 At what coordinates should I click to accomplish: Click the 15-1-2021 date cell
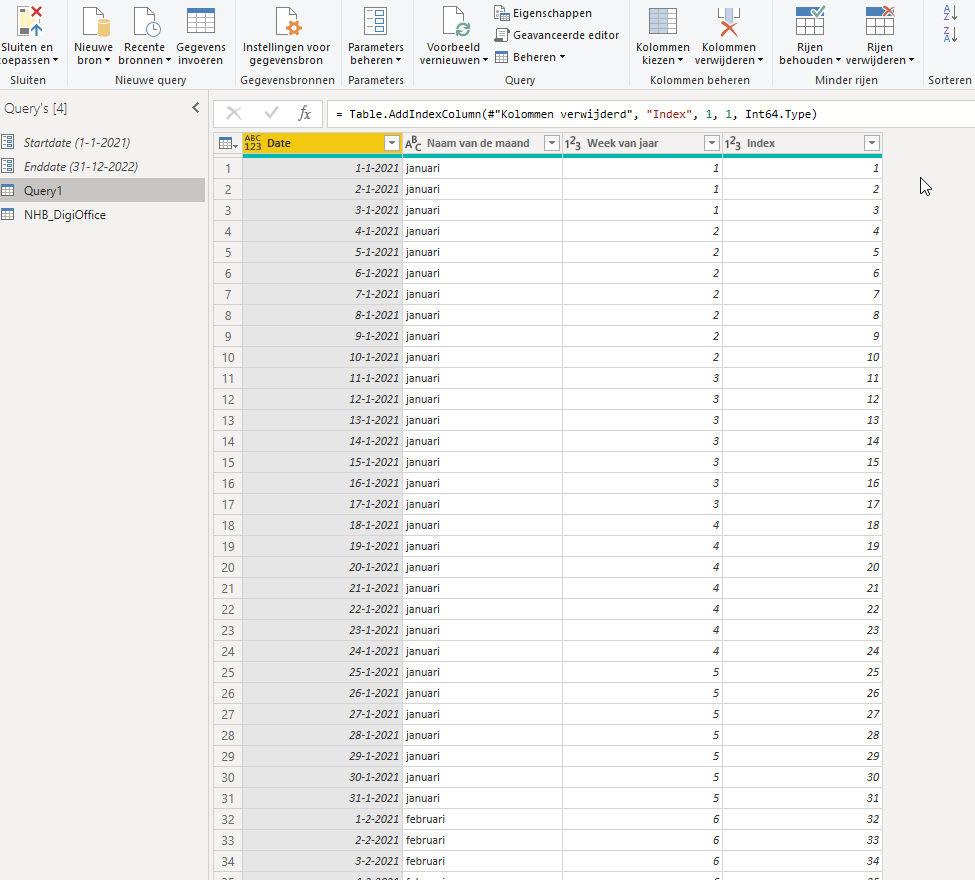click(x=323, y=462)
